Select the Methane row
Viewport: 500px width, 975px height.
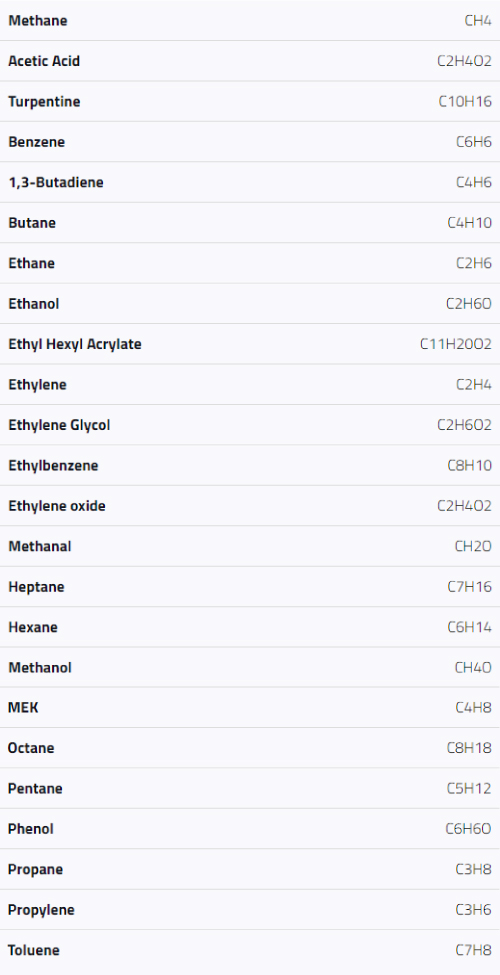[x=250, y=21]
